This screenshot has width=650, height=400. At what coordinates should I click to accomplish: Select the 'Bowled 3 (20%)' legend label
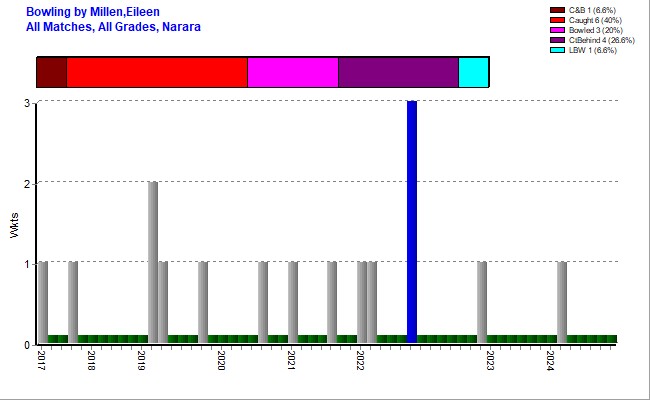tap(595, 30)
